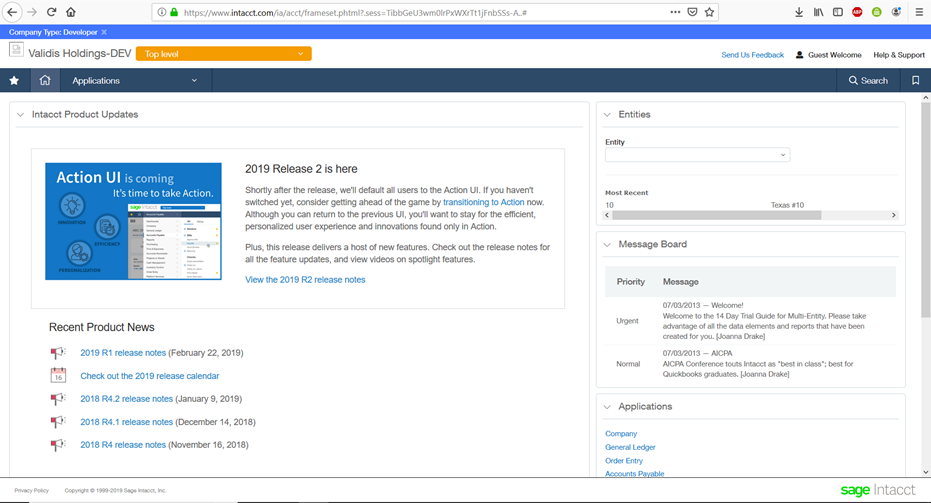This screenshot has width=931, height=503.
Task: Open the Applications navigation menu
Action: coord(135,80)
